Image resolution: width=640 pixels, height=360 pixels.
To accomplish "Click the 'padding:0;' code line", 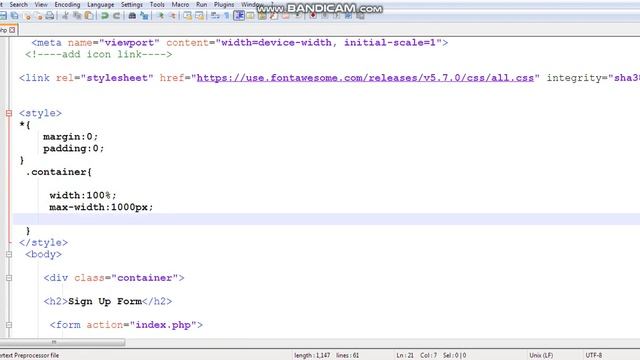I will [73, 149].
